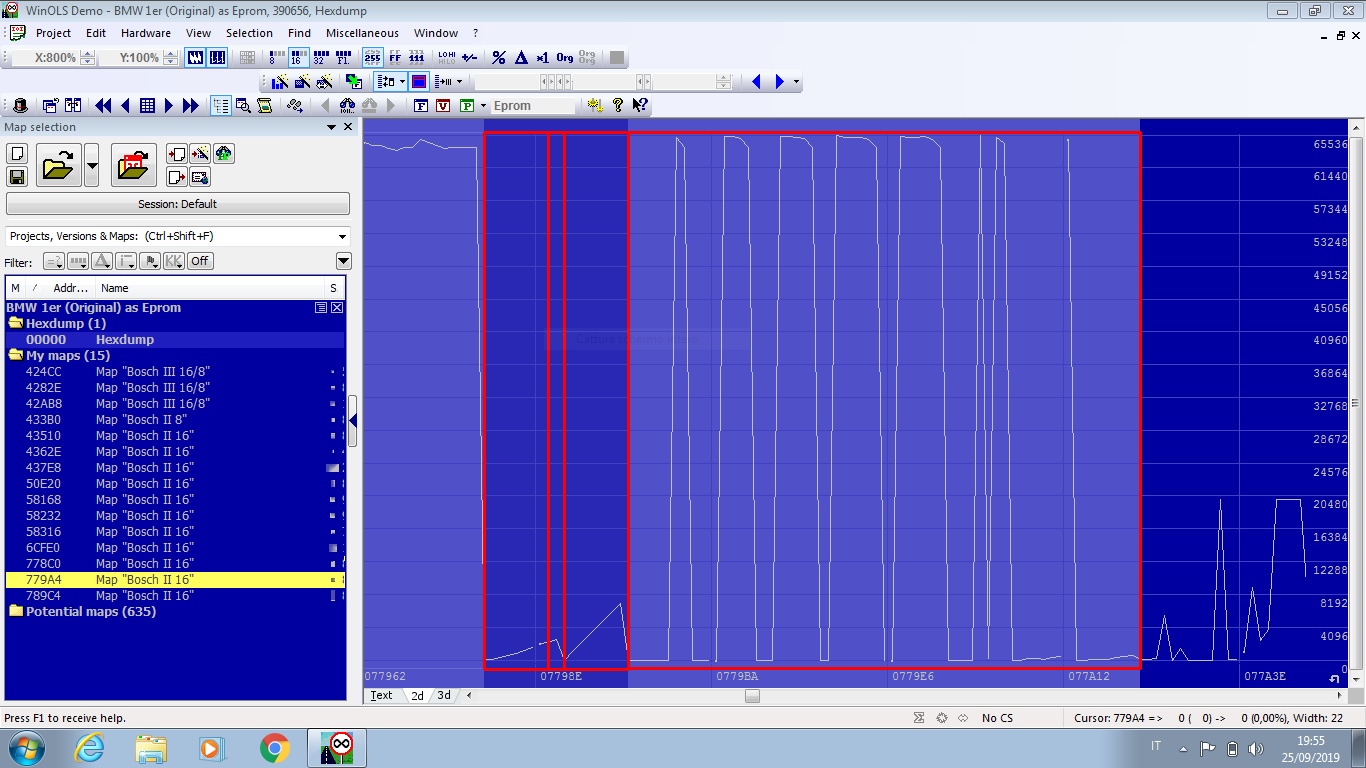Click the binoculars search icon in toolbar
1366x768 pixels.
tap(346, 106)
